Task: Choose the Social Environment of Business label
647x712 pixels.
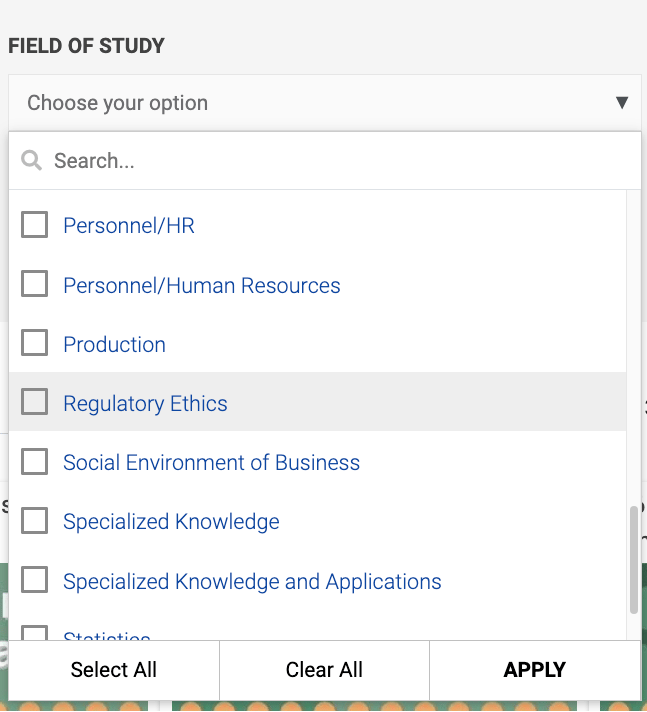Action: pyautogui.click(x=211, y=463)
